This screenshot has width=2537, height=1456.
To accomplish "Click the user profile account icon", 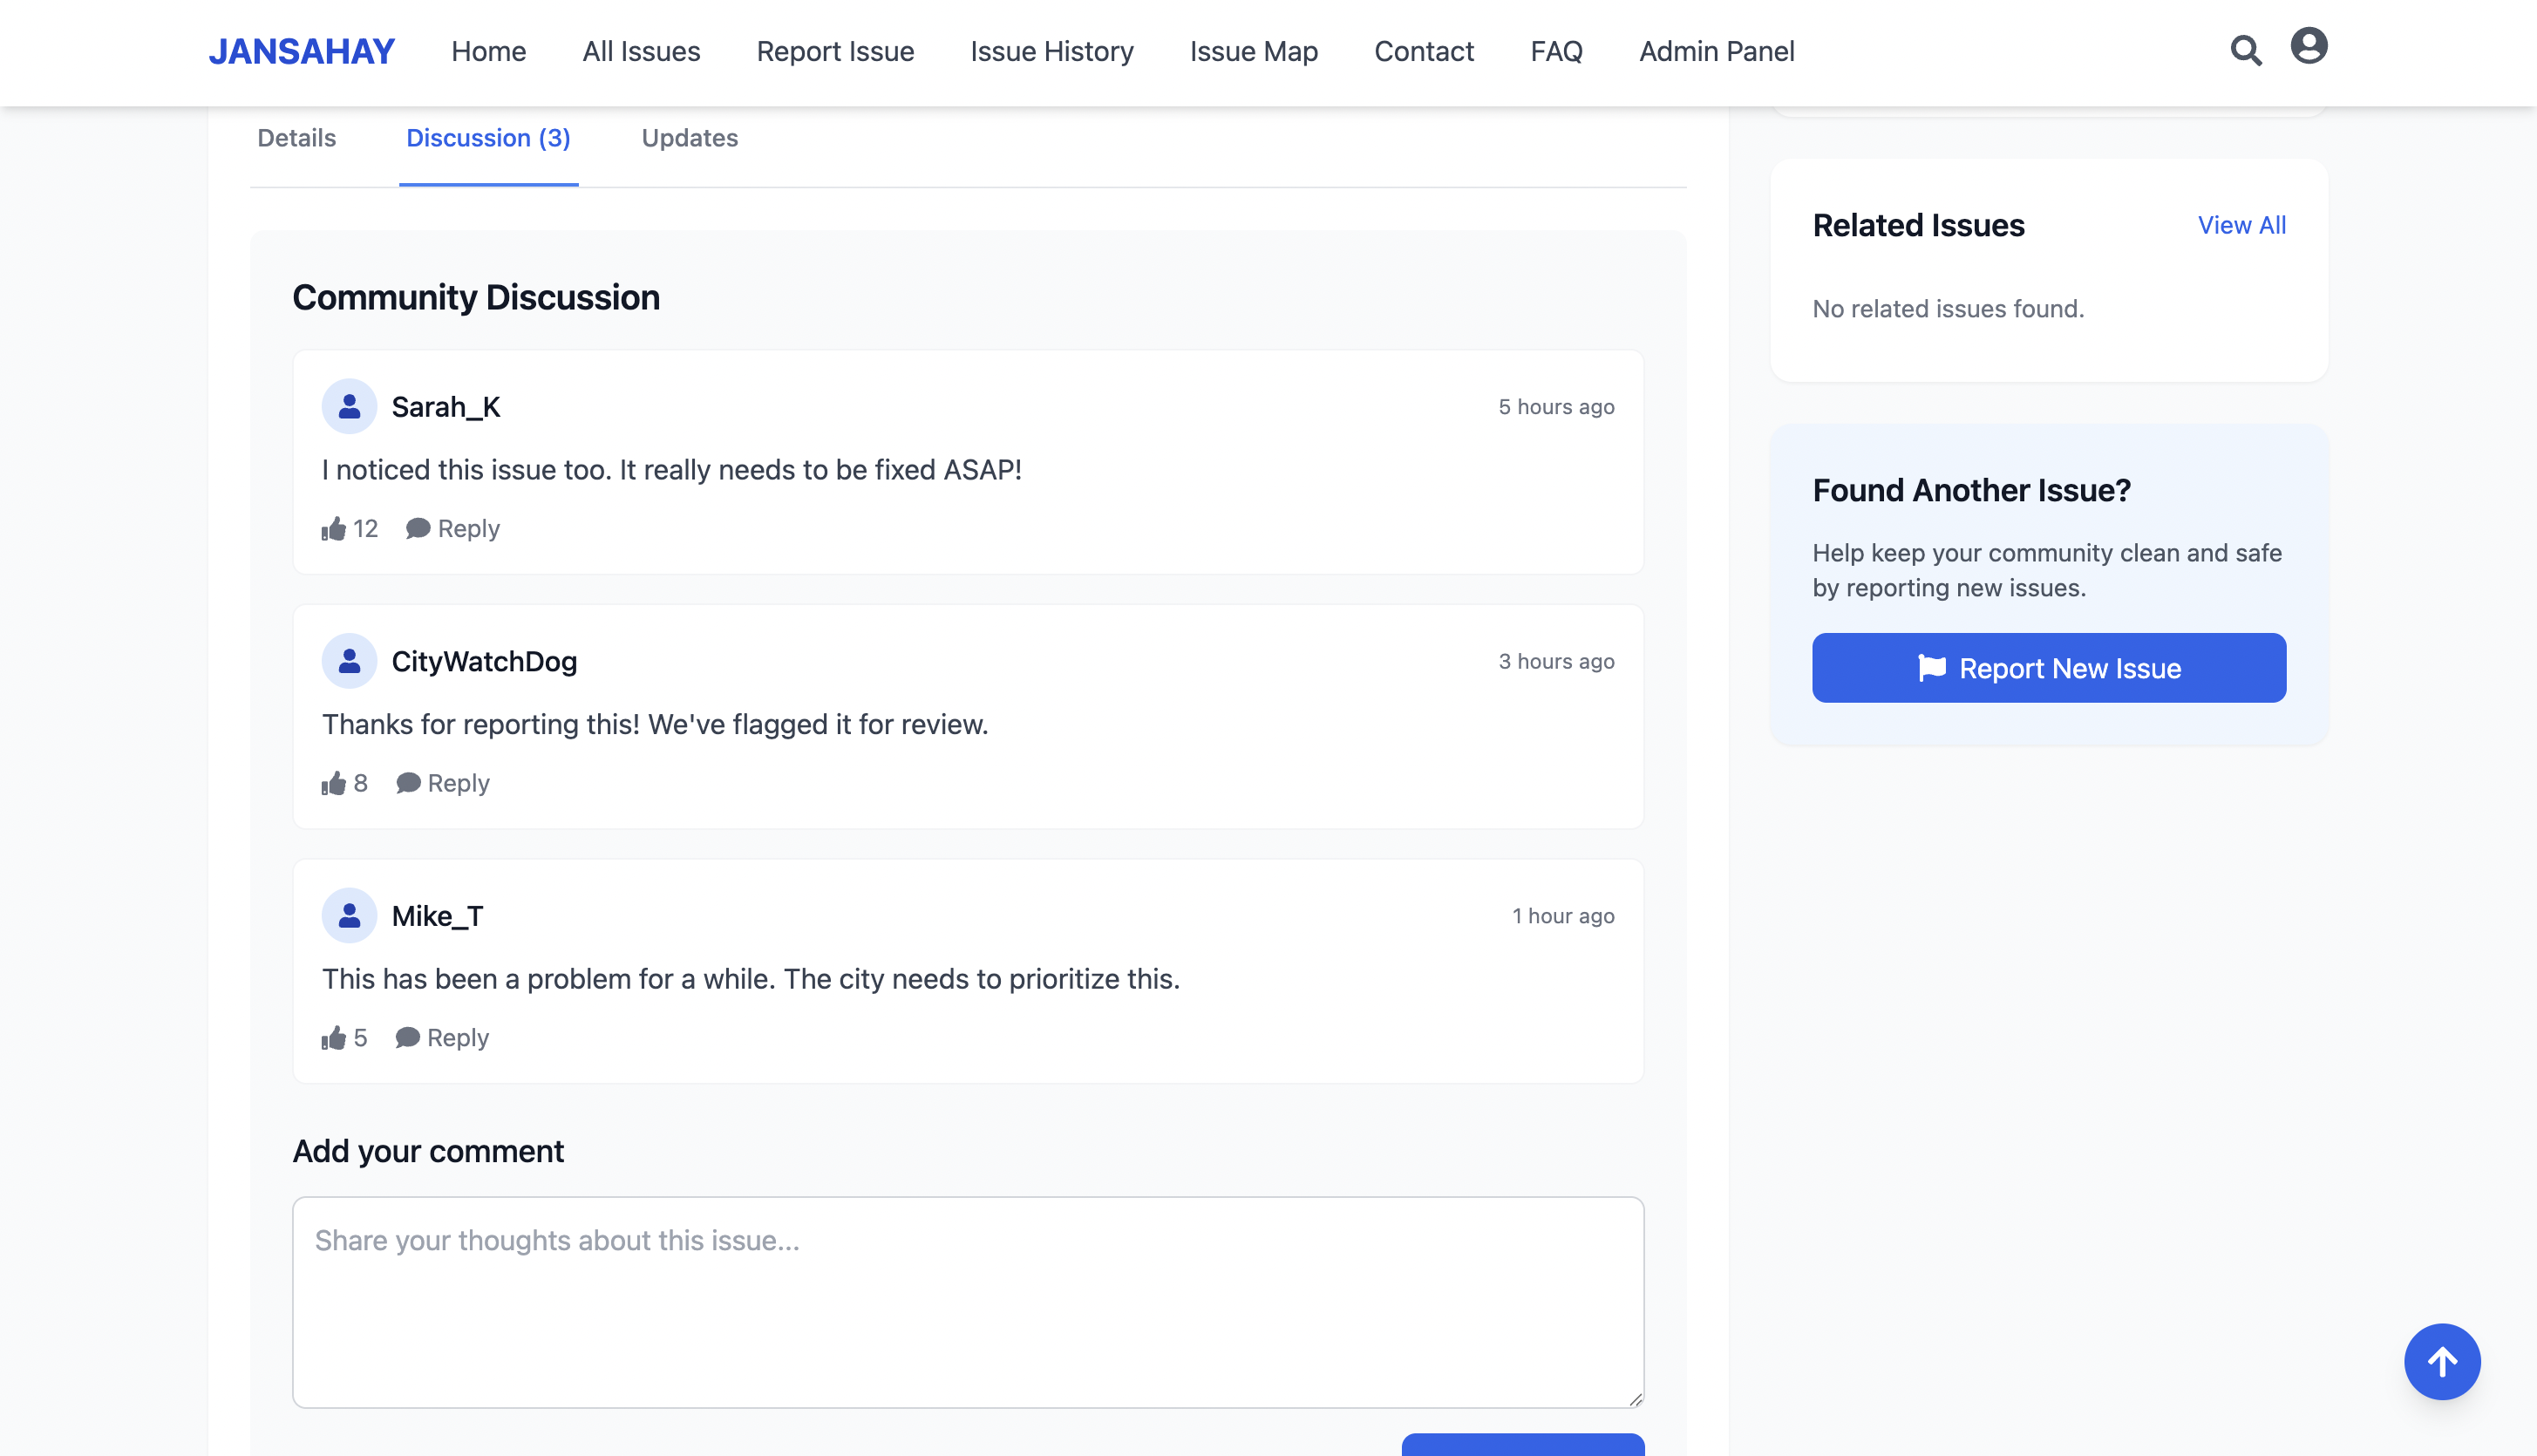I will tap(2308, 46).
